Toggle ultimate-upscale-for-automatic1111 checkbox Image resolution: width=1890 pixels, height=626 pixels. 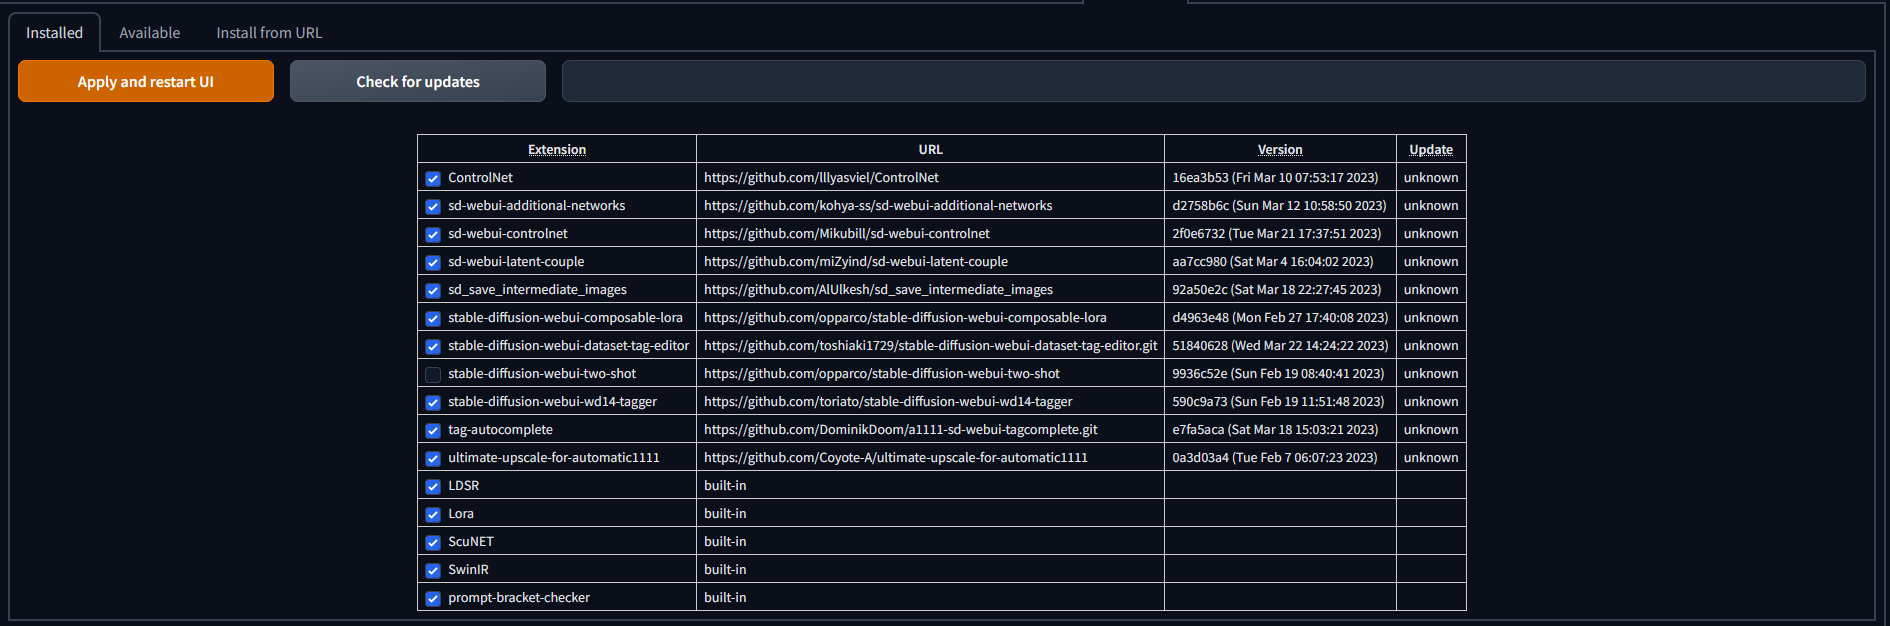pos(433,458)
